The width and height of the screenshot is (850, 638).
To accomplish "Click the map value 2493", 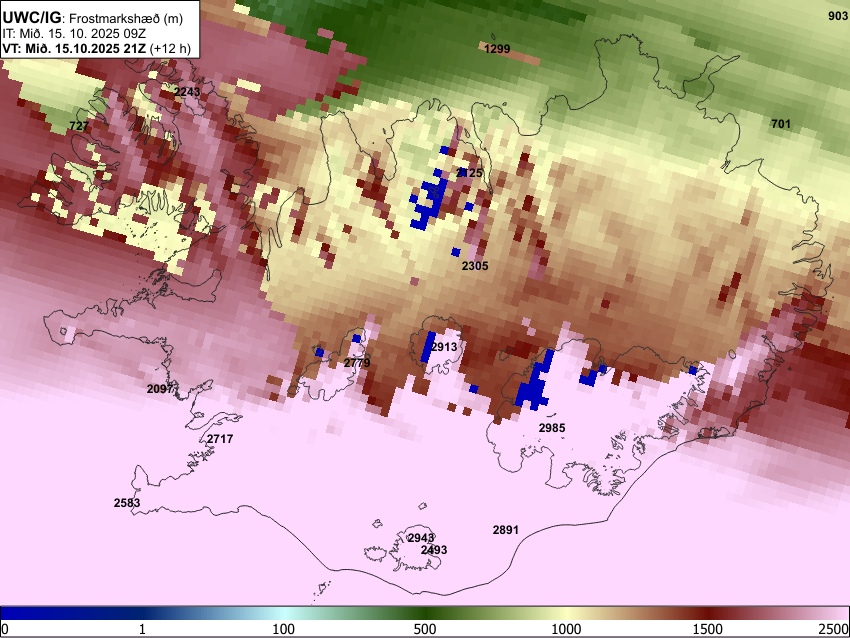I will (434, 550).
